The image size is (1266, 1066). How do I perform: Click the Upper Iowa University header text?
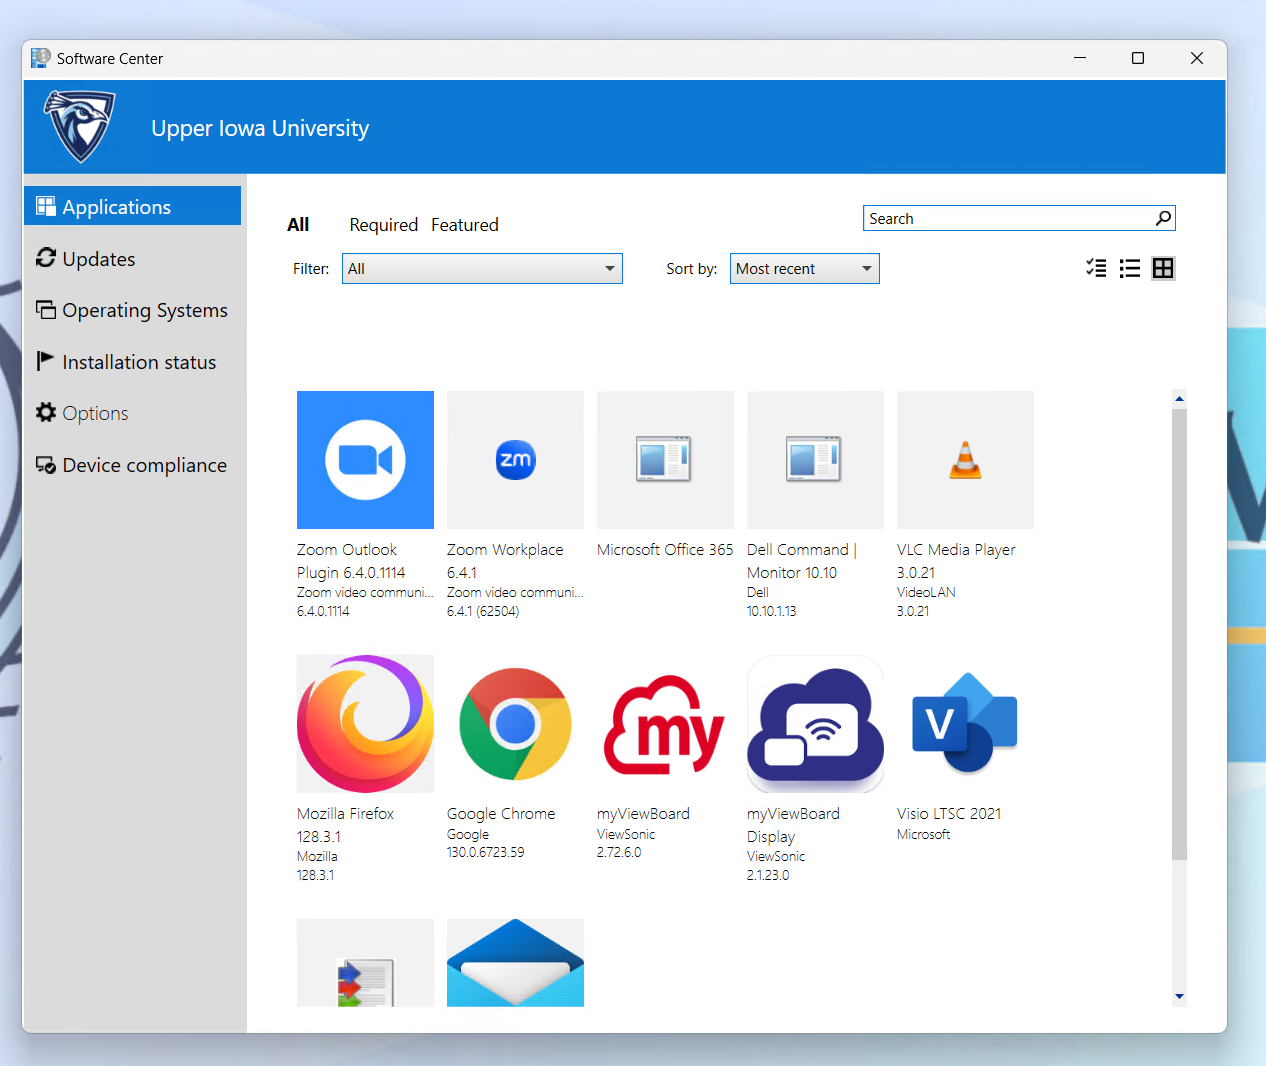[260, 129]
